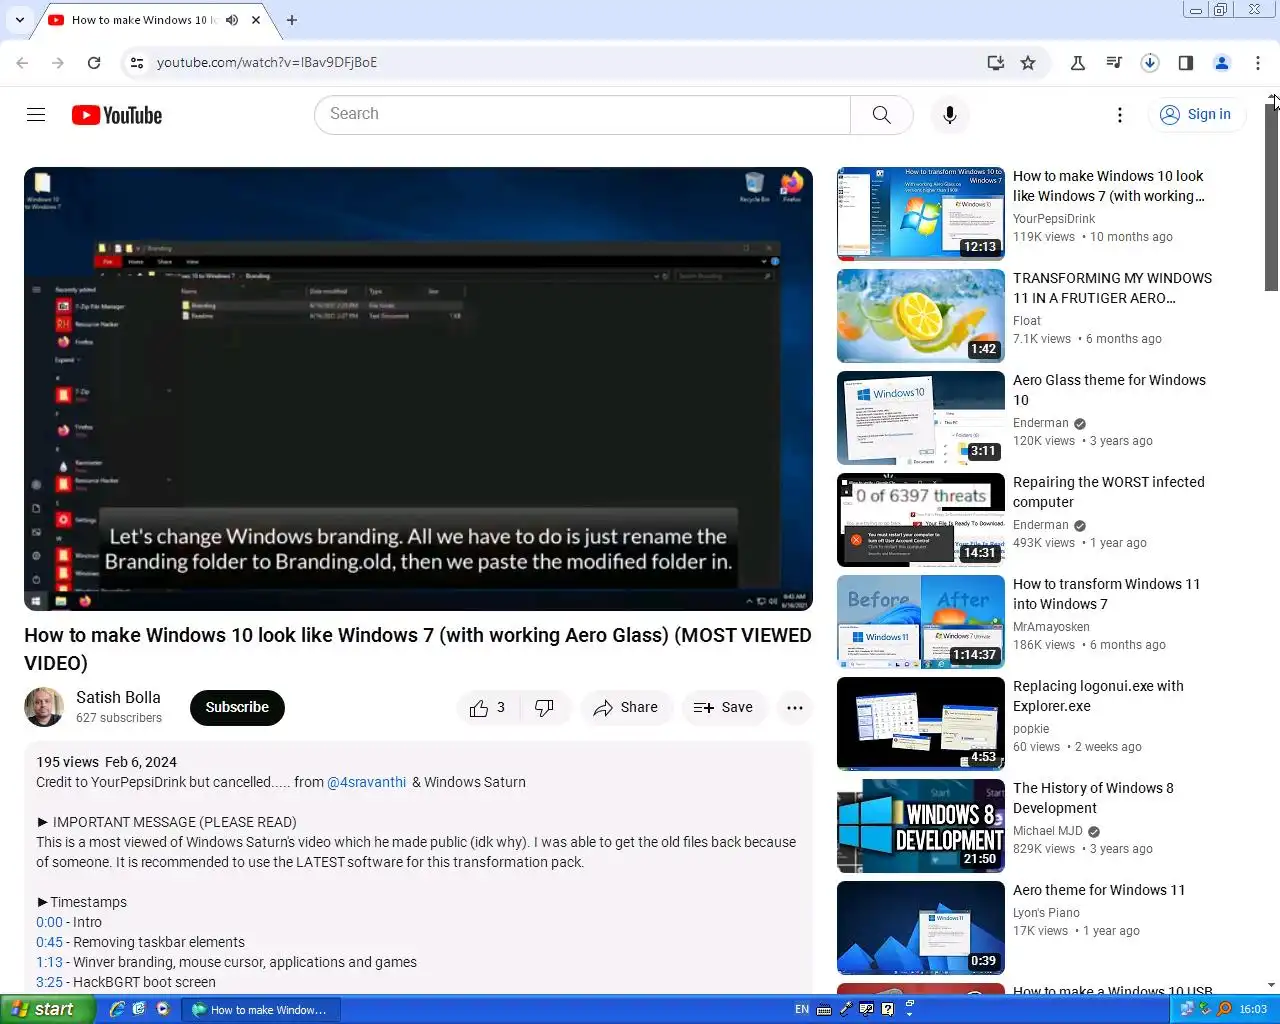Dislike the video with thumbs down
Viewport: 1280px width, 1024px height.
[544, 707]
